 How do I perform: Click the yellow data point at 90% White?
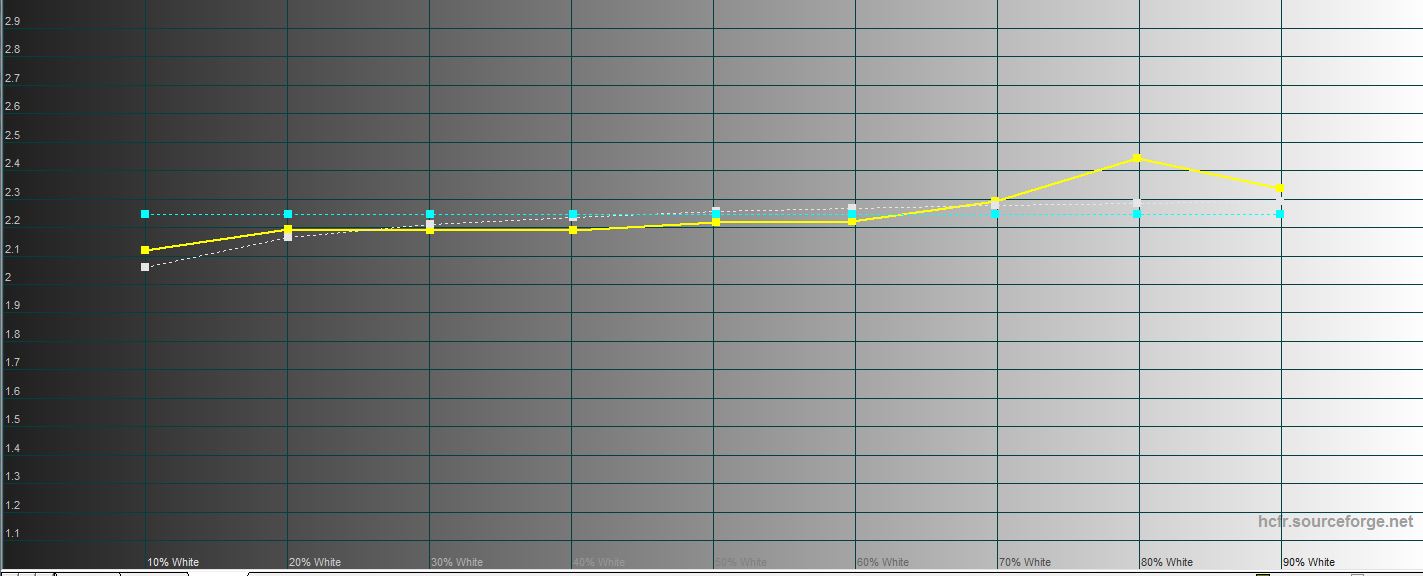(1280, 188)
